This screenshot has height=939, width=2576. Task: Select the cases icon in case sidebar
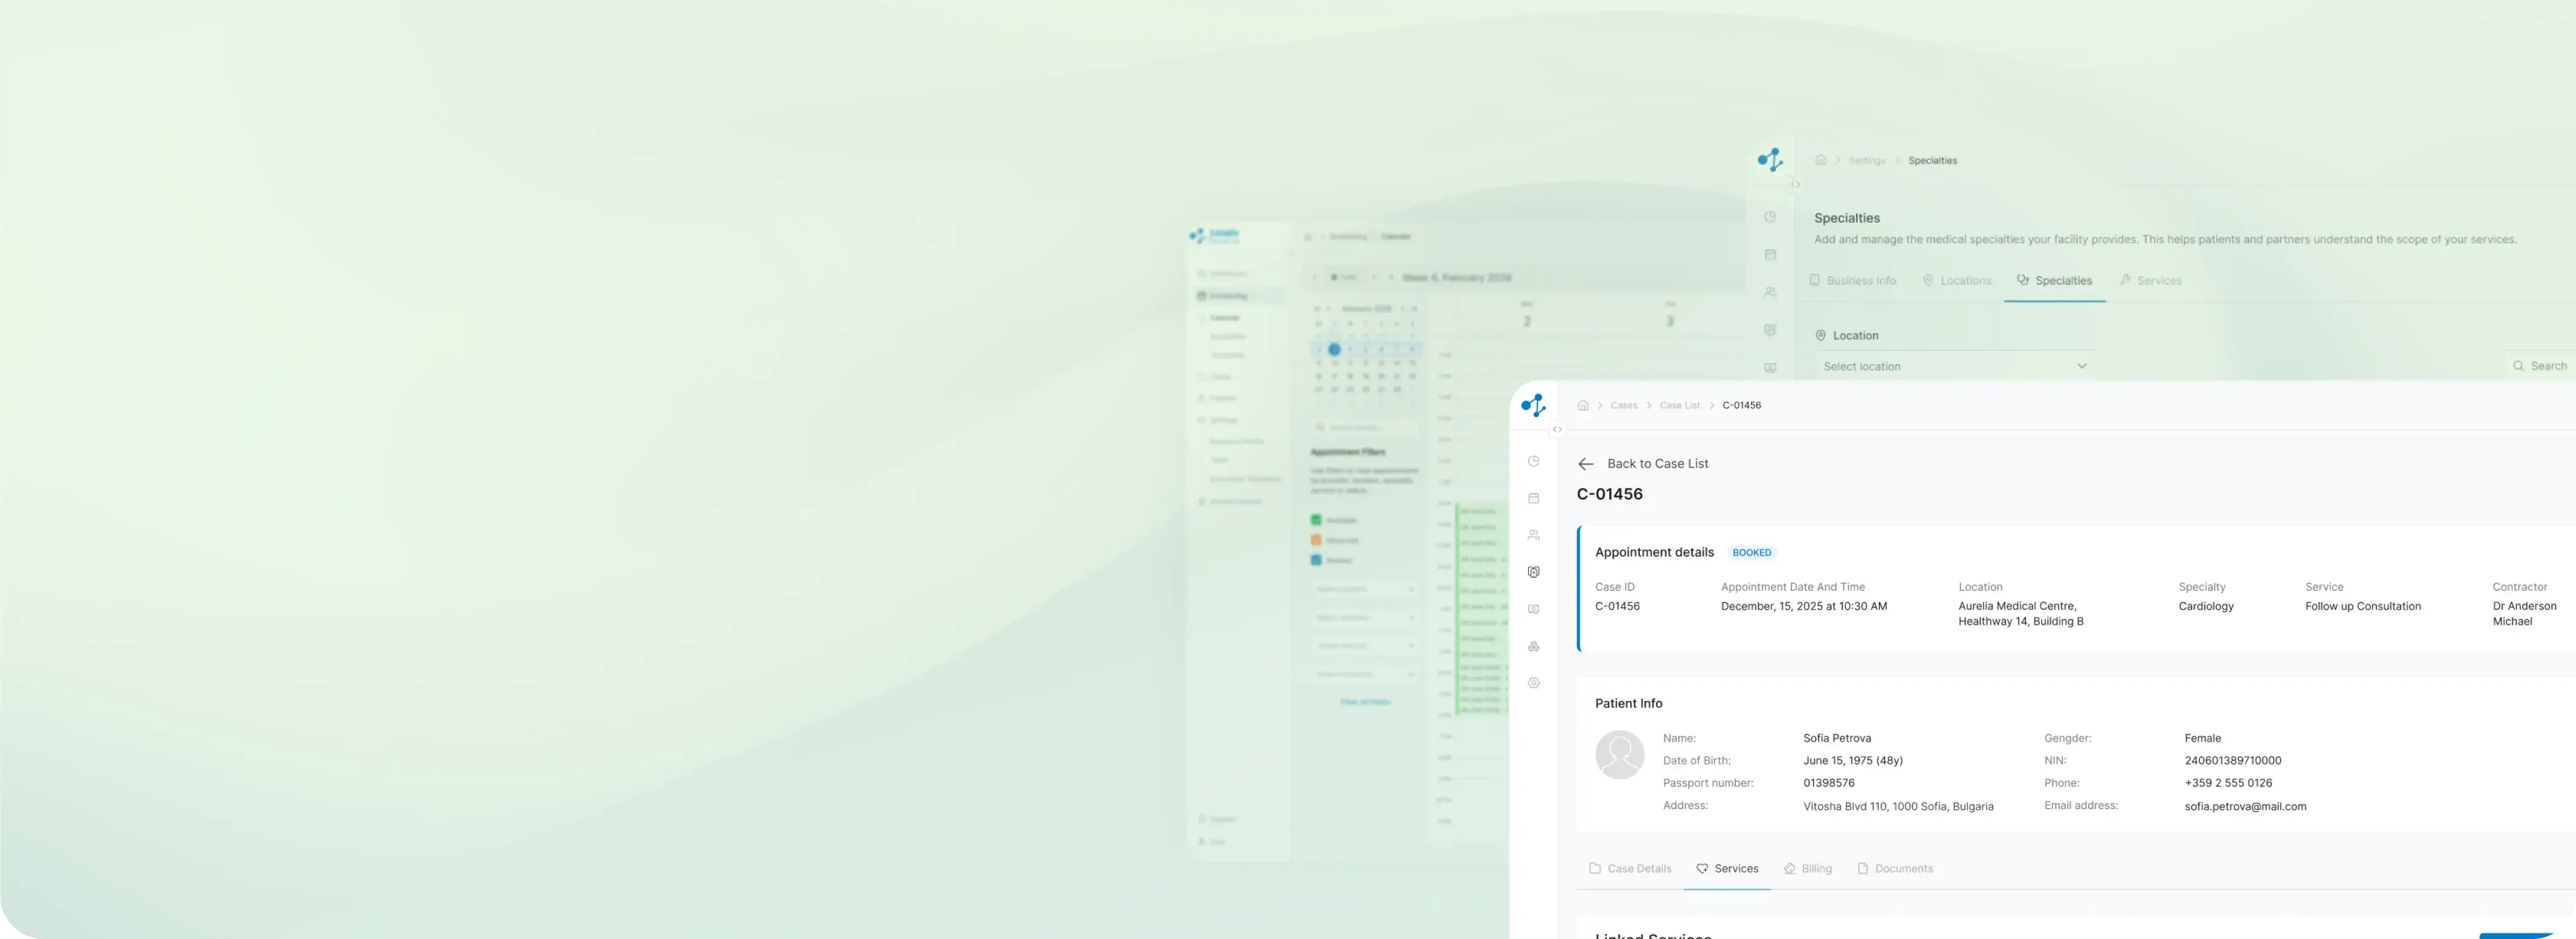[x=1533, y=572]
